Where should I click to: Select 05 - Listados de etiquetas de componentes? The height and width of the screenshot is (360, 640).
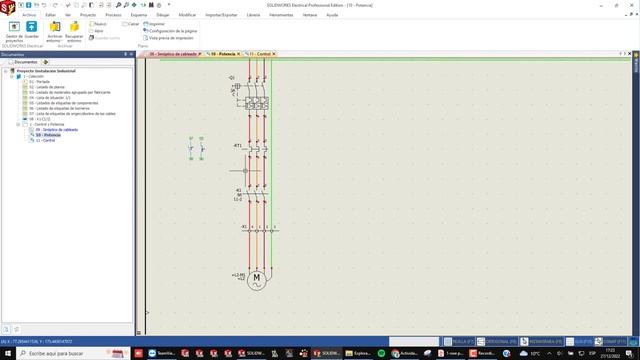click(x=63, y=103)
